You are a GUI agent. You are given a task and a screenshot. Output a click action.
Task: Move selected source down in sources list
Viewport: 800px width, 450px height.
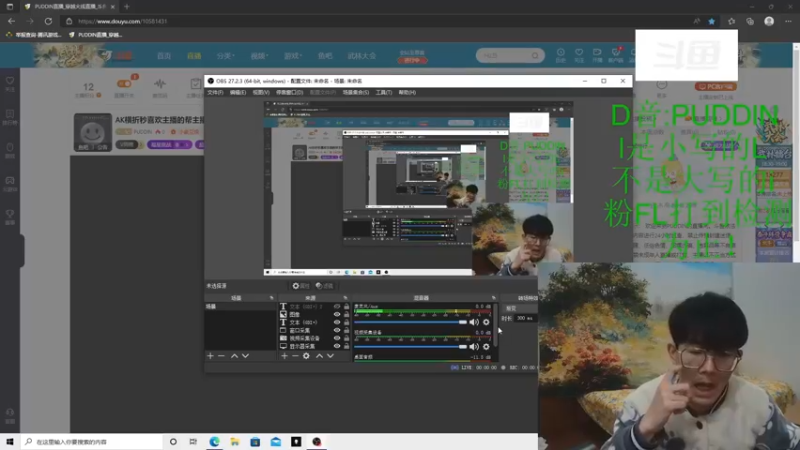tap(330, 356)
